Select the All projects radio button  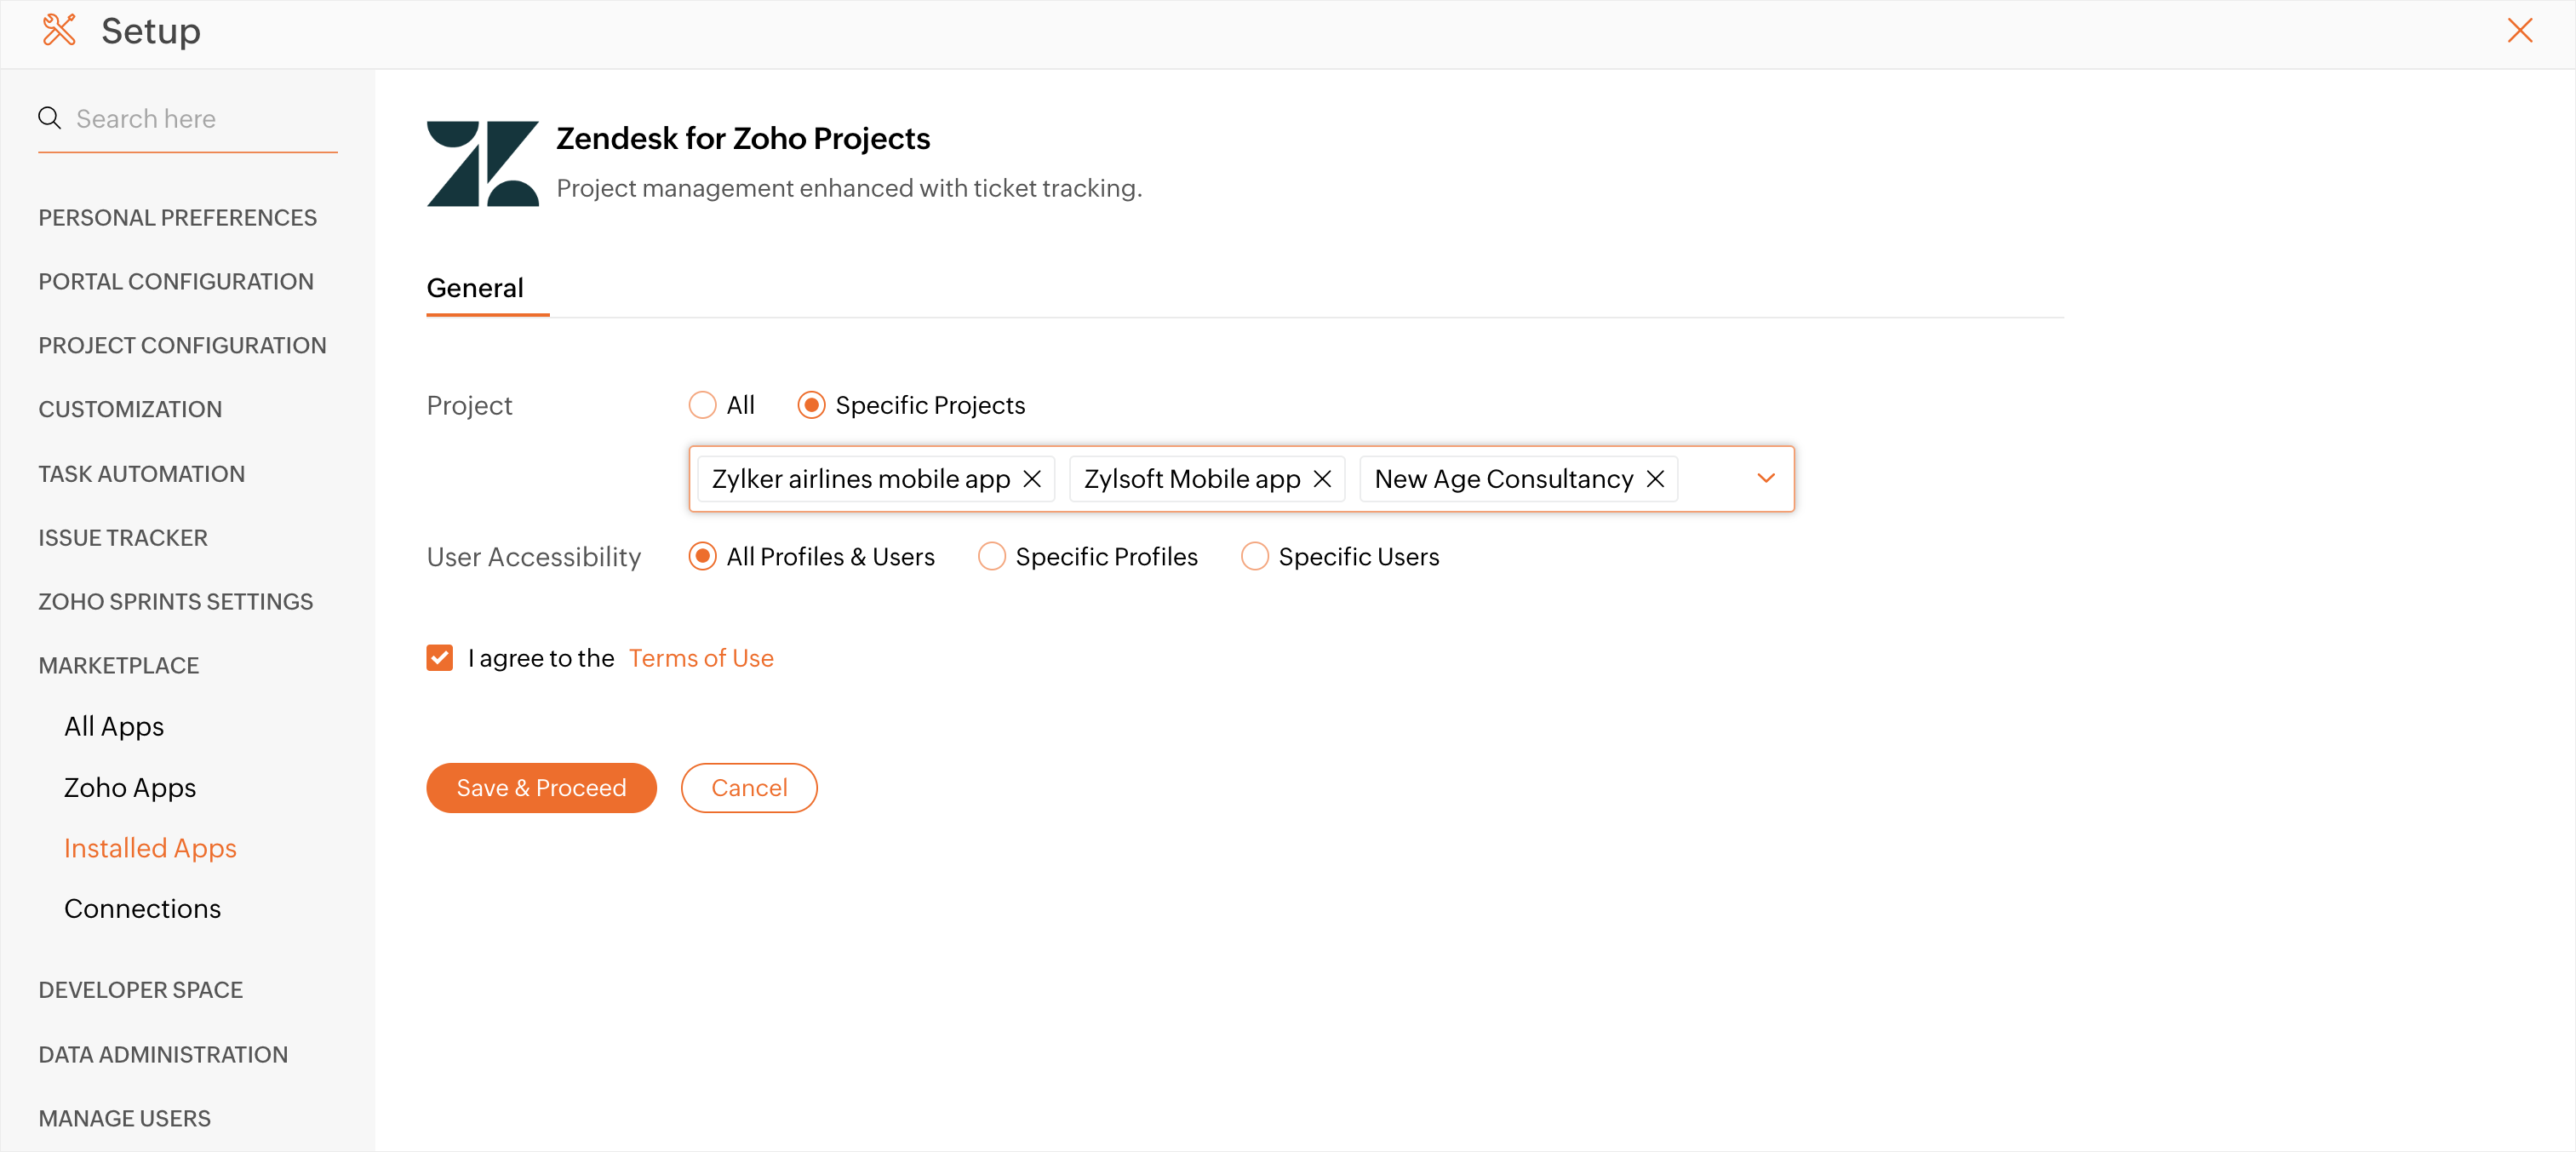[702, 405]
